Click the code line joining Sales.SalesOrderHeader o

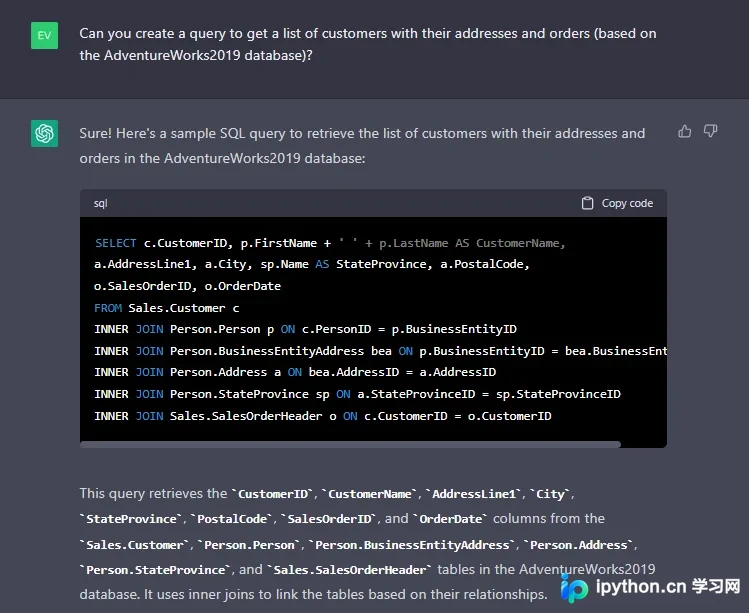click(x=322, y=416)
